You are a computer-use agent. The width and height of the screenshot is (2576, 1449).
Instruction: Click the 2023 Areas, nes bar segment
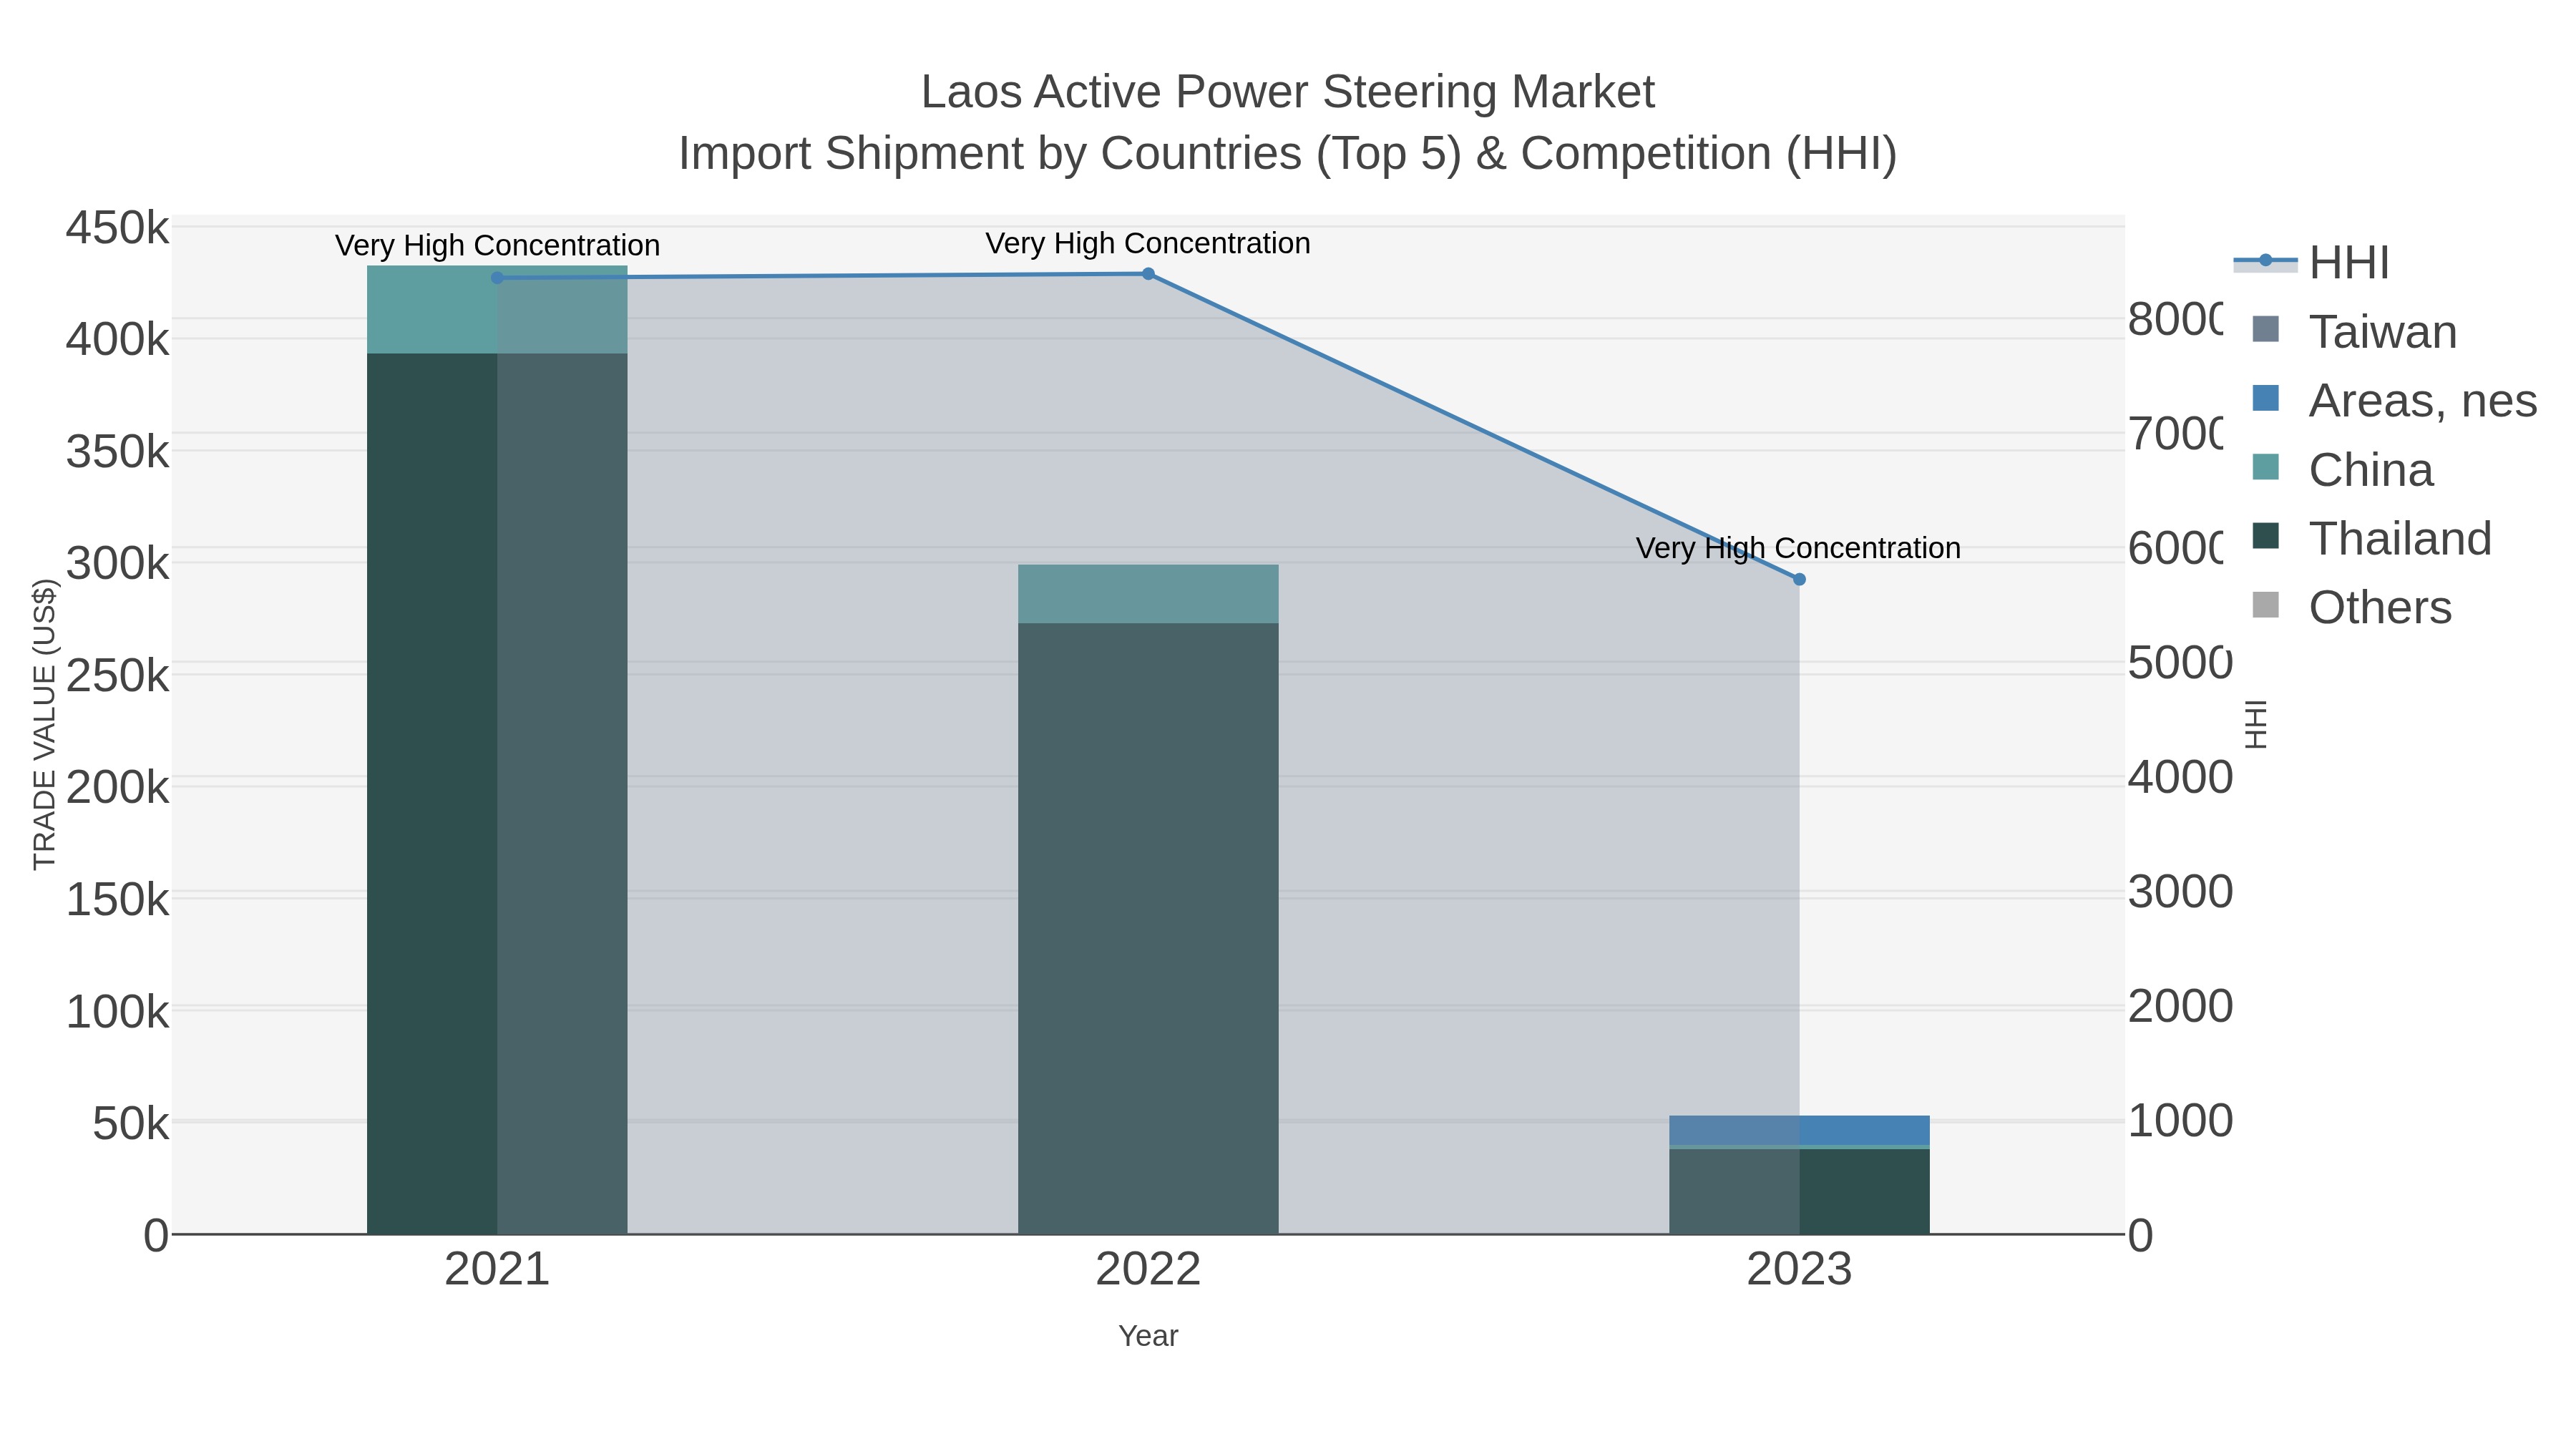click(1799, 1130)
